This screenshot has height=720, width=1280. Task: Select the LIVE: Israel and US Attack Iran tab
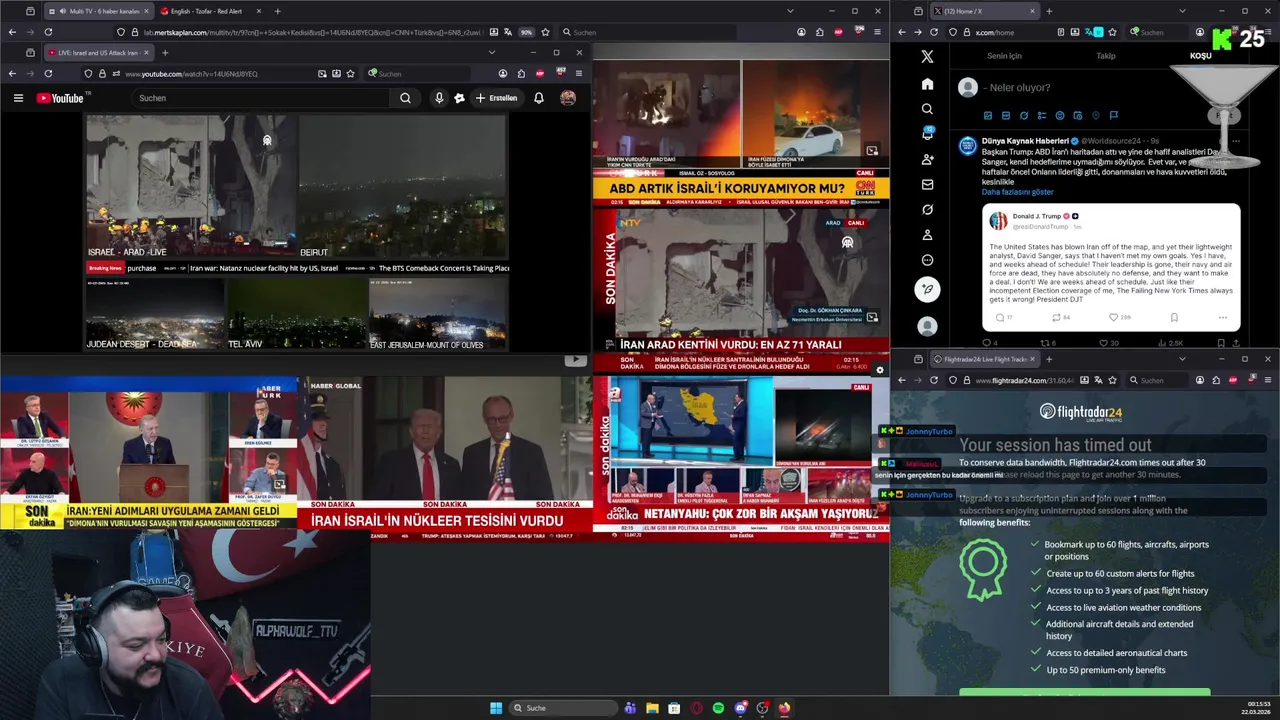(x=96, y=52)
